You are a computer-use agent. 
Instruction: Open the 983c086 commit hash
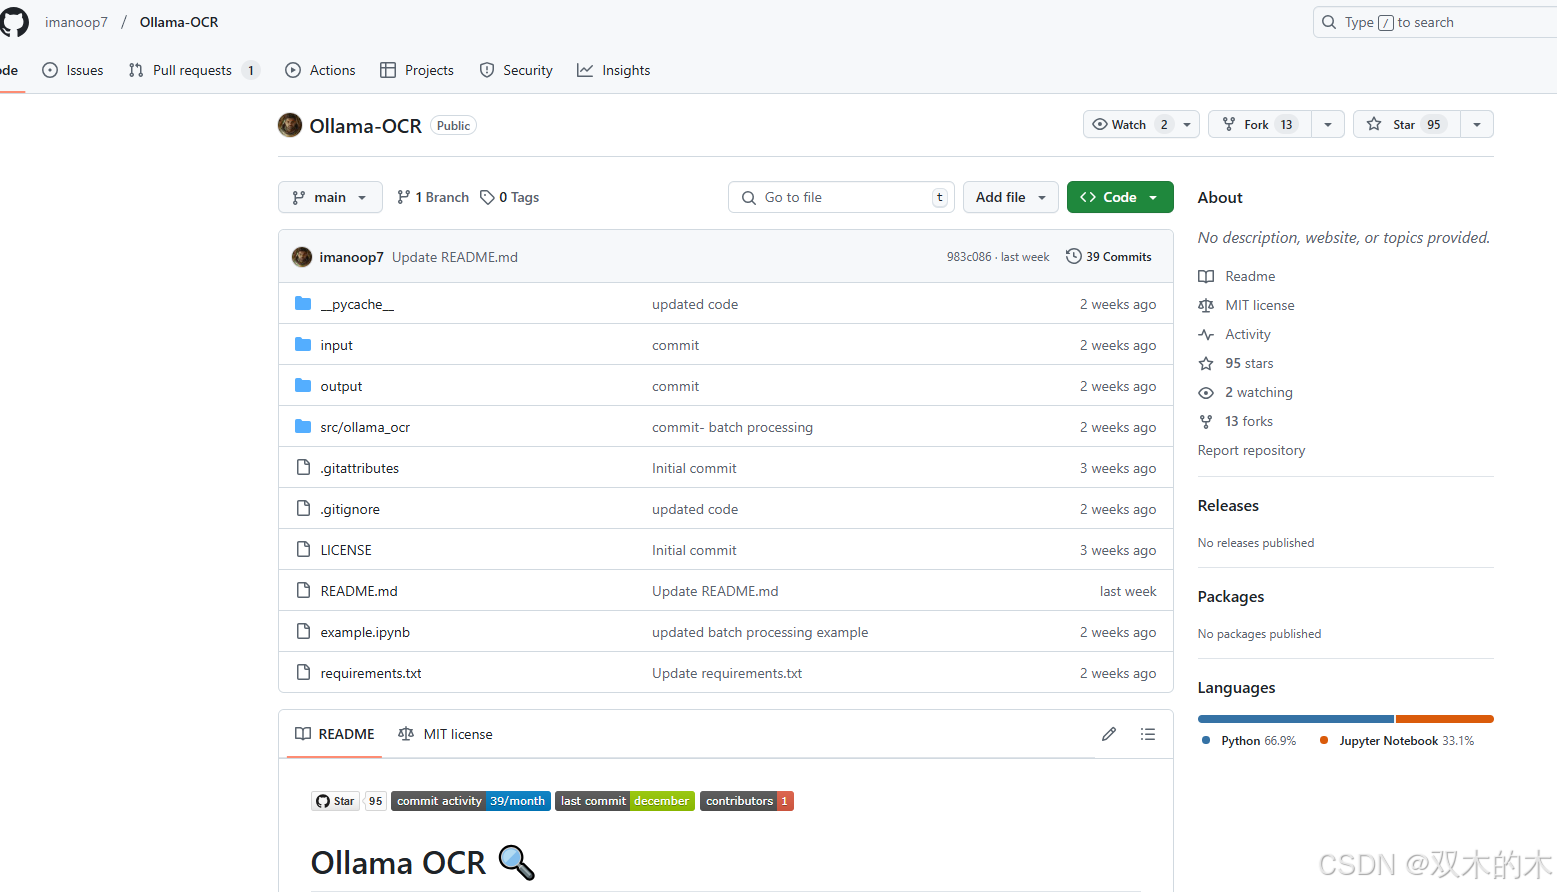[969, 257]
